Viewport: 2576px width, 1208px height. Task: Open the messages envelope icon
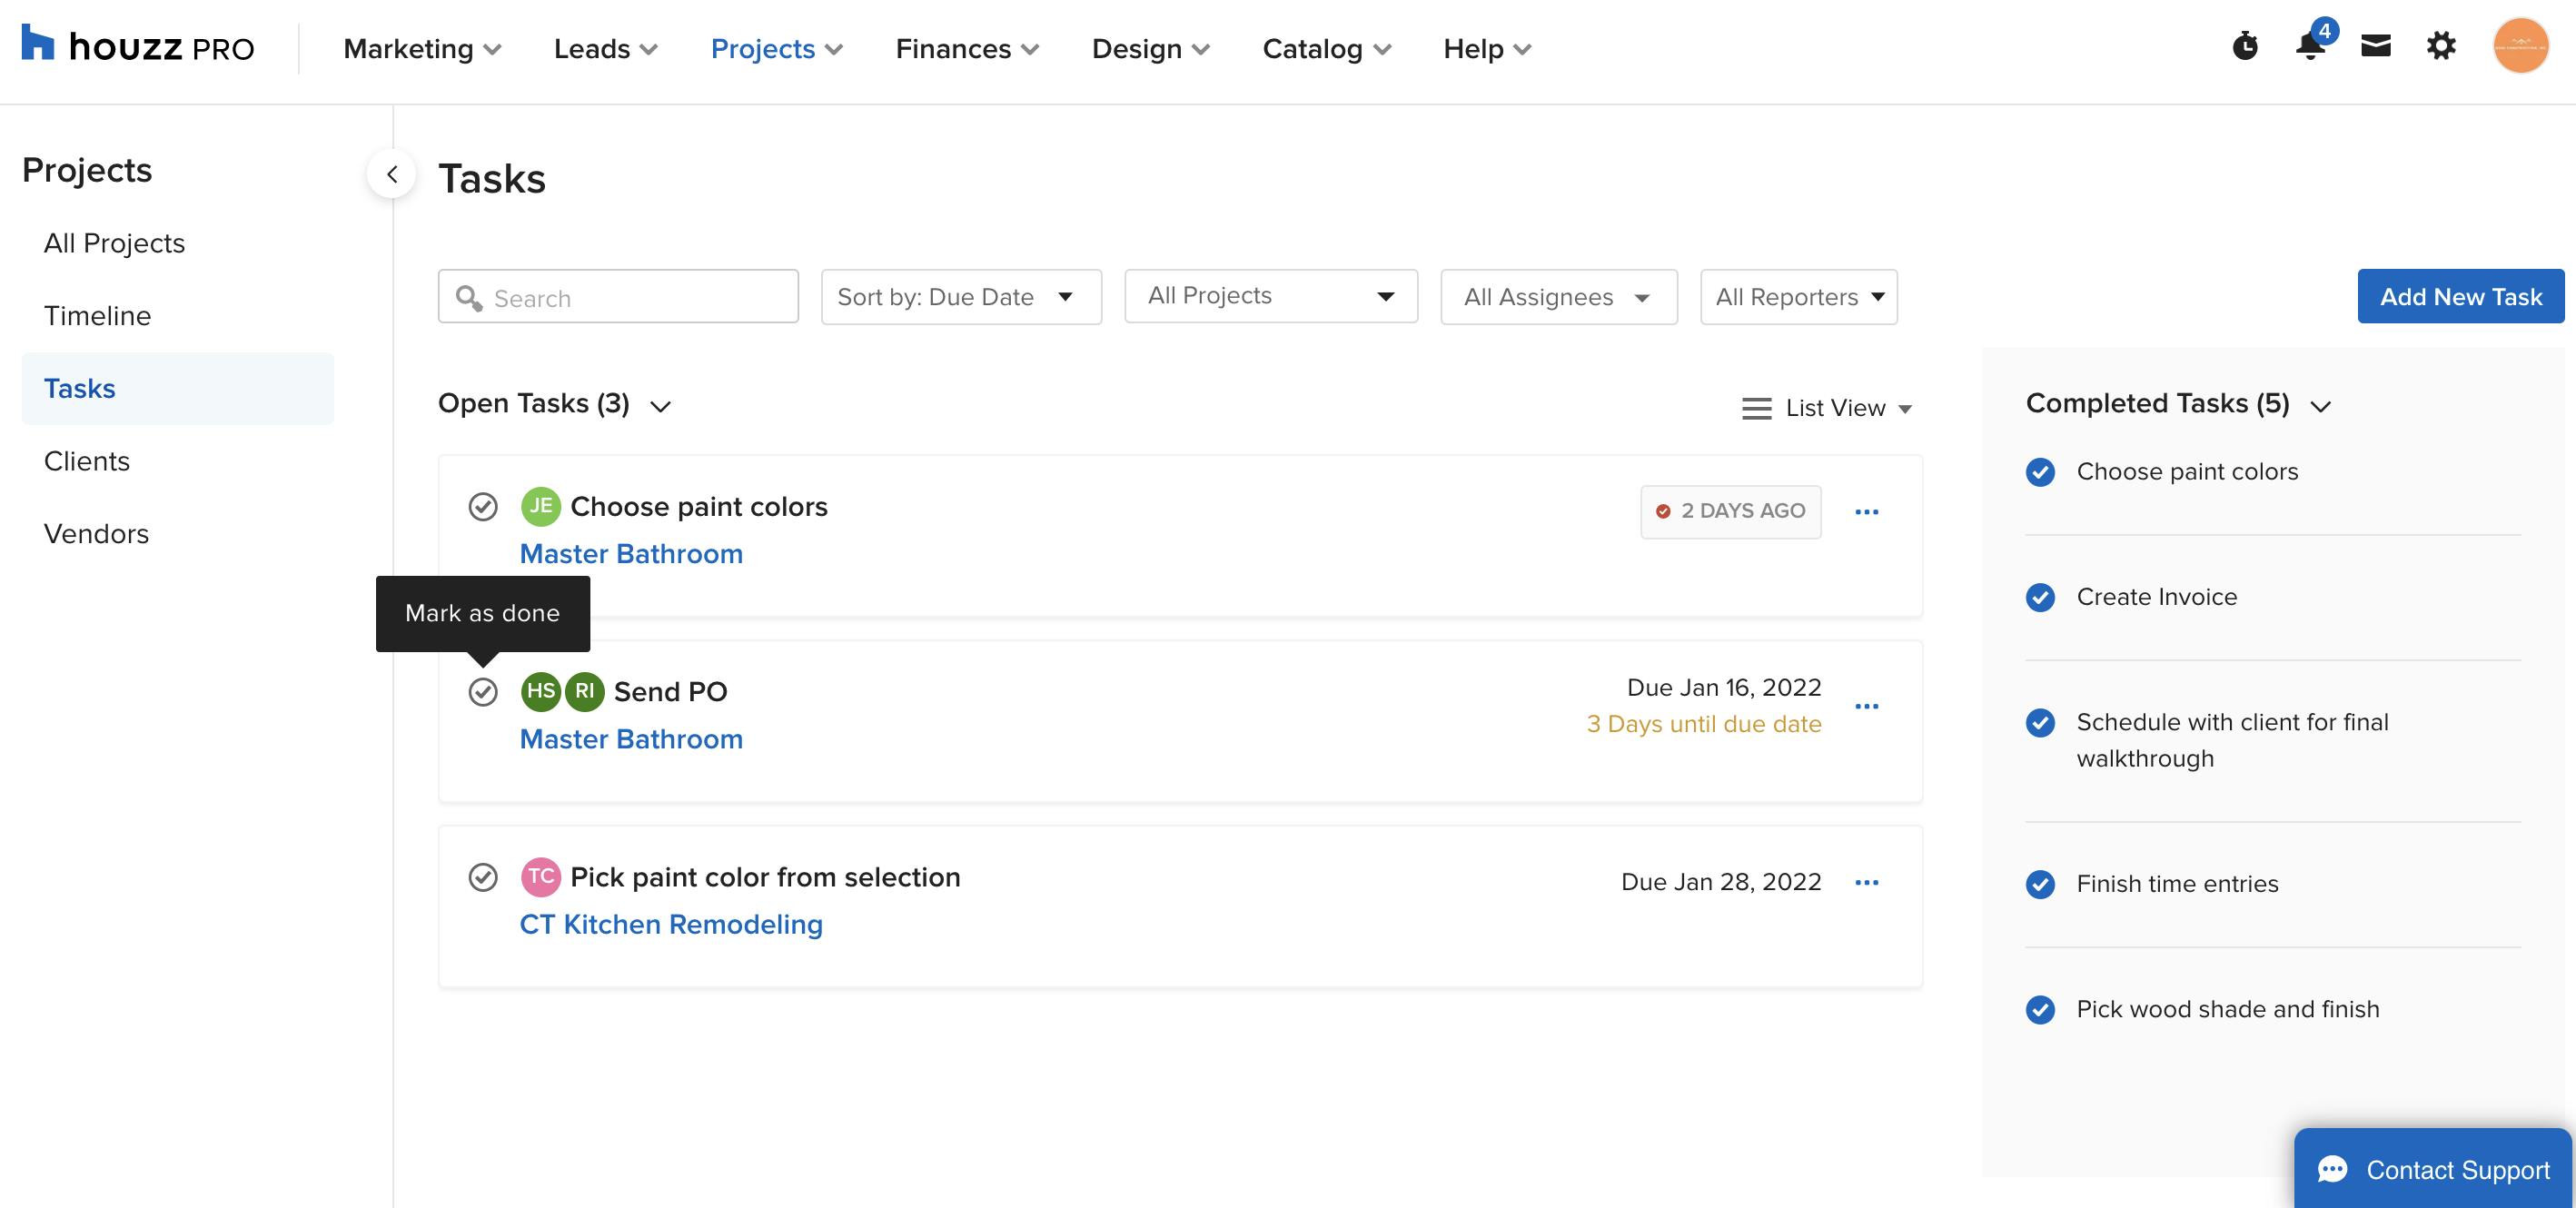[x=2376, y=46]
